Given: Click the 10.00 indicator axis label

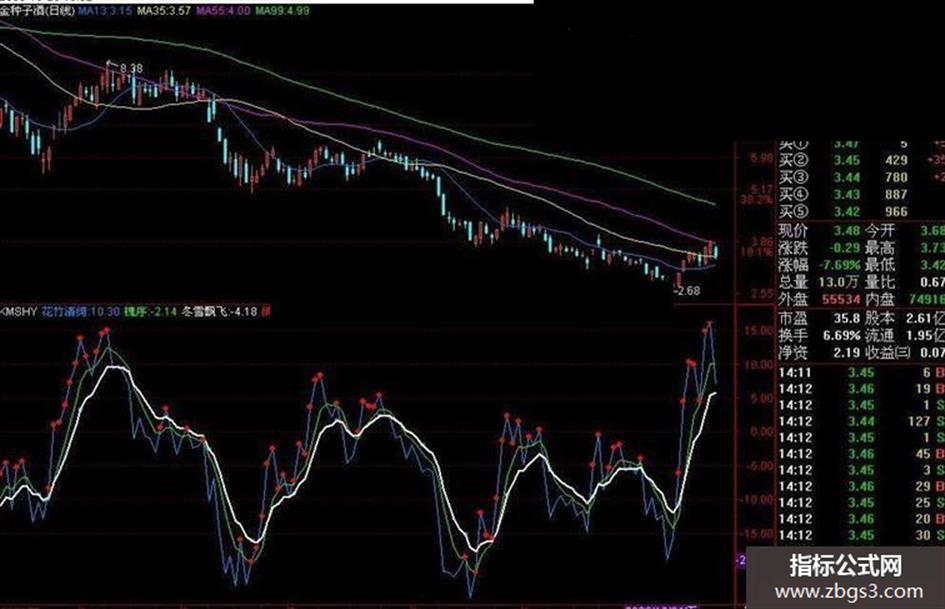Looking at the screenshot, I should (x=759, y=364).
